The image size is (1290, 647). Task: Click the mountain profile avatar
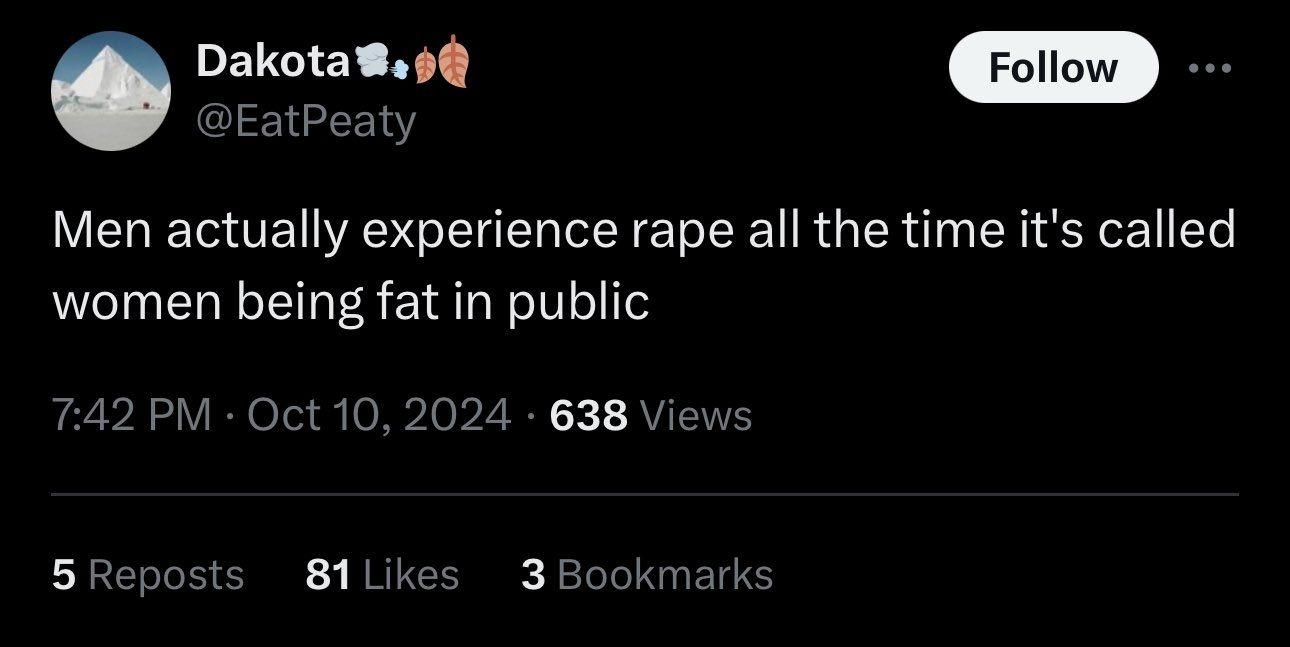point(111,92)
